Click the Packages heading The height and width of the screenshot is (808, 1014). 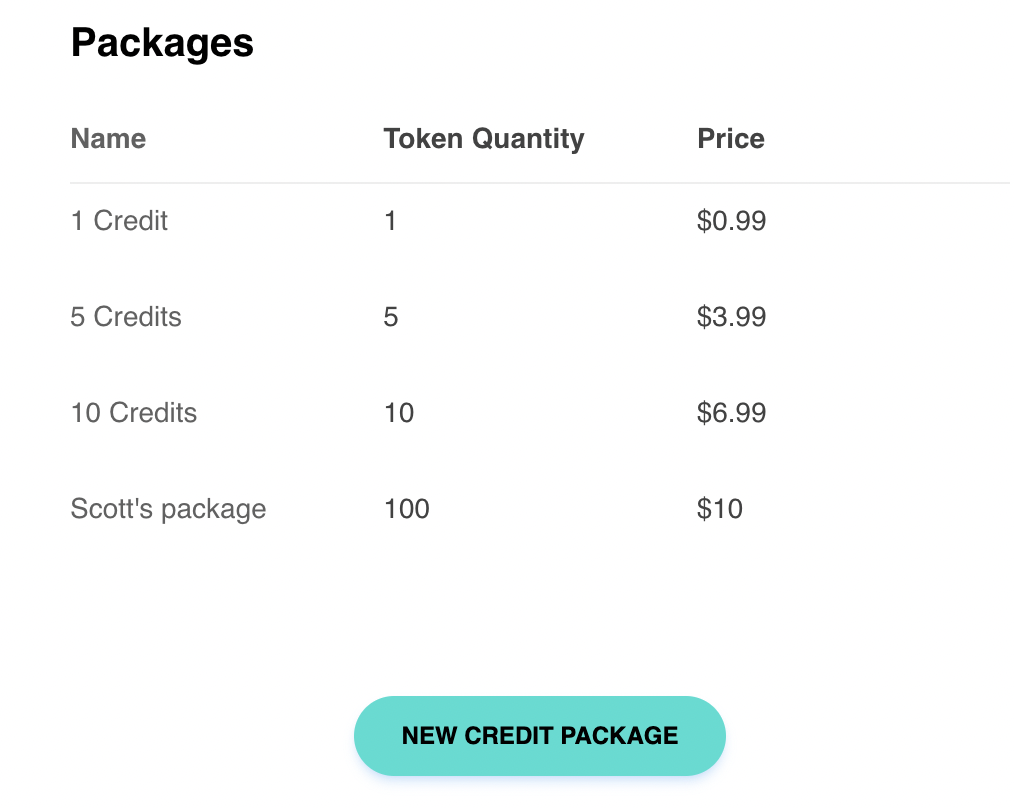point(162,43)
